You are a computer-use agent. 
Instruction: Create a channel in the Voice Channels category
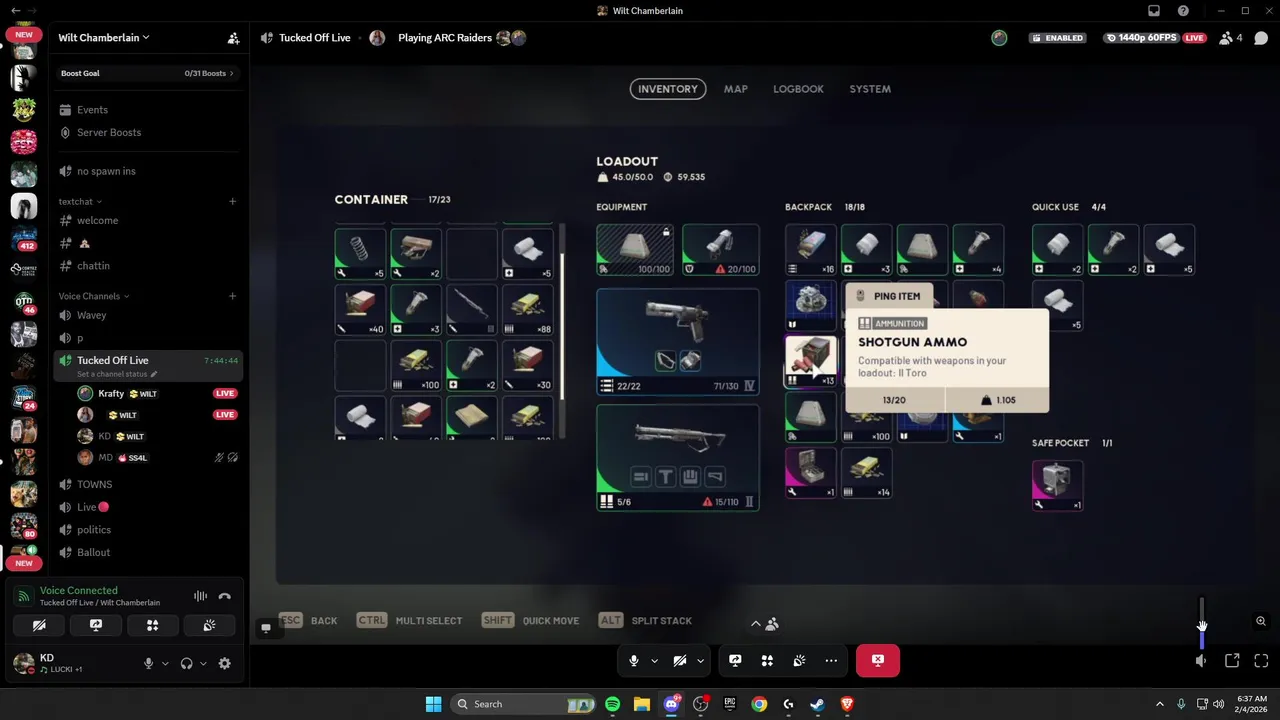click(232, 296)
